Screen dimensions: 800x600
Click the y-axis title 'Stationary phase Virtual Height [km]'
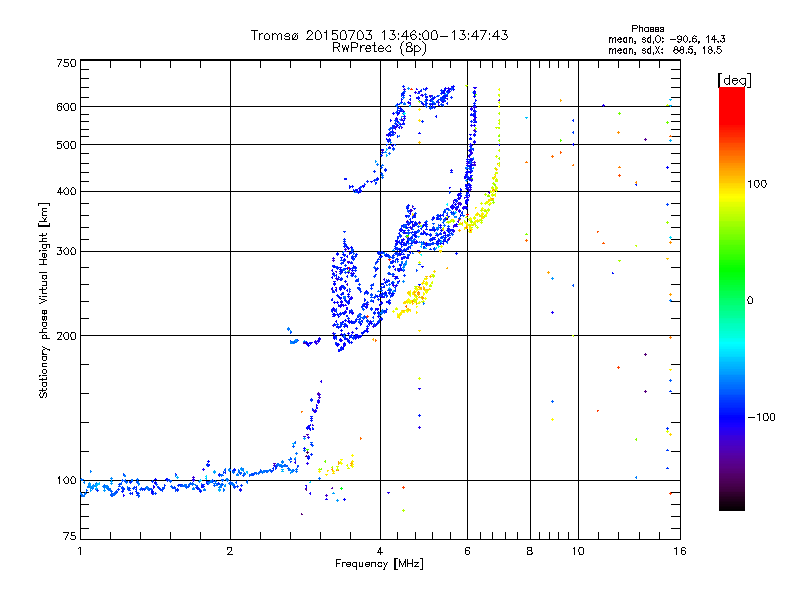point(44,301)
